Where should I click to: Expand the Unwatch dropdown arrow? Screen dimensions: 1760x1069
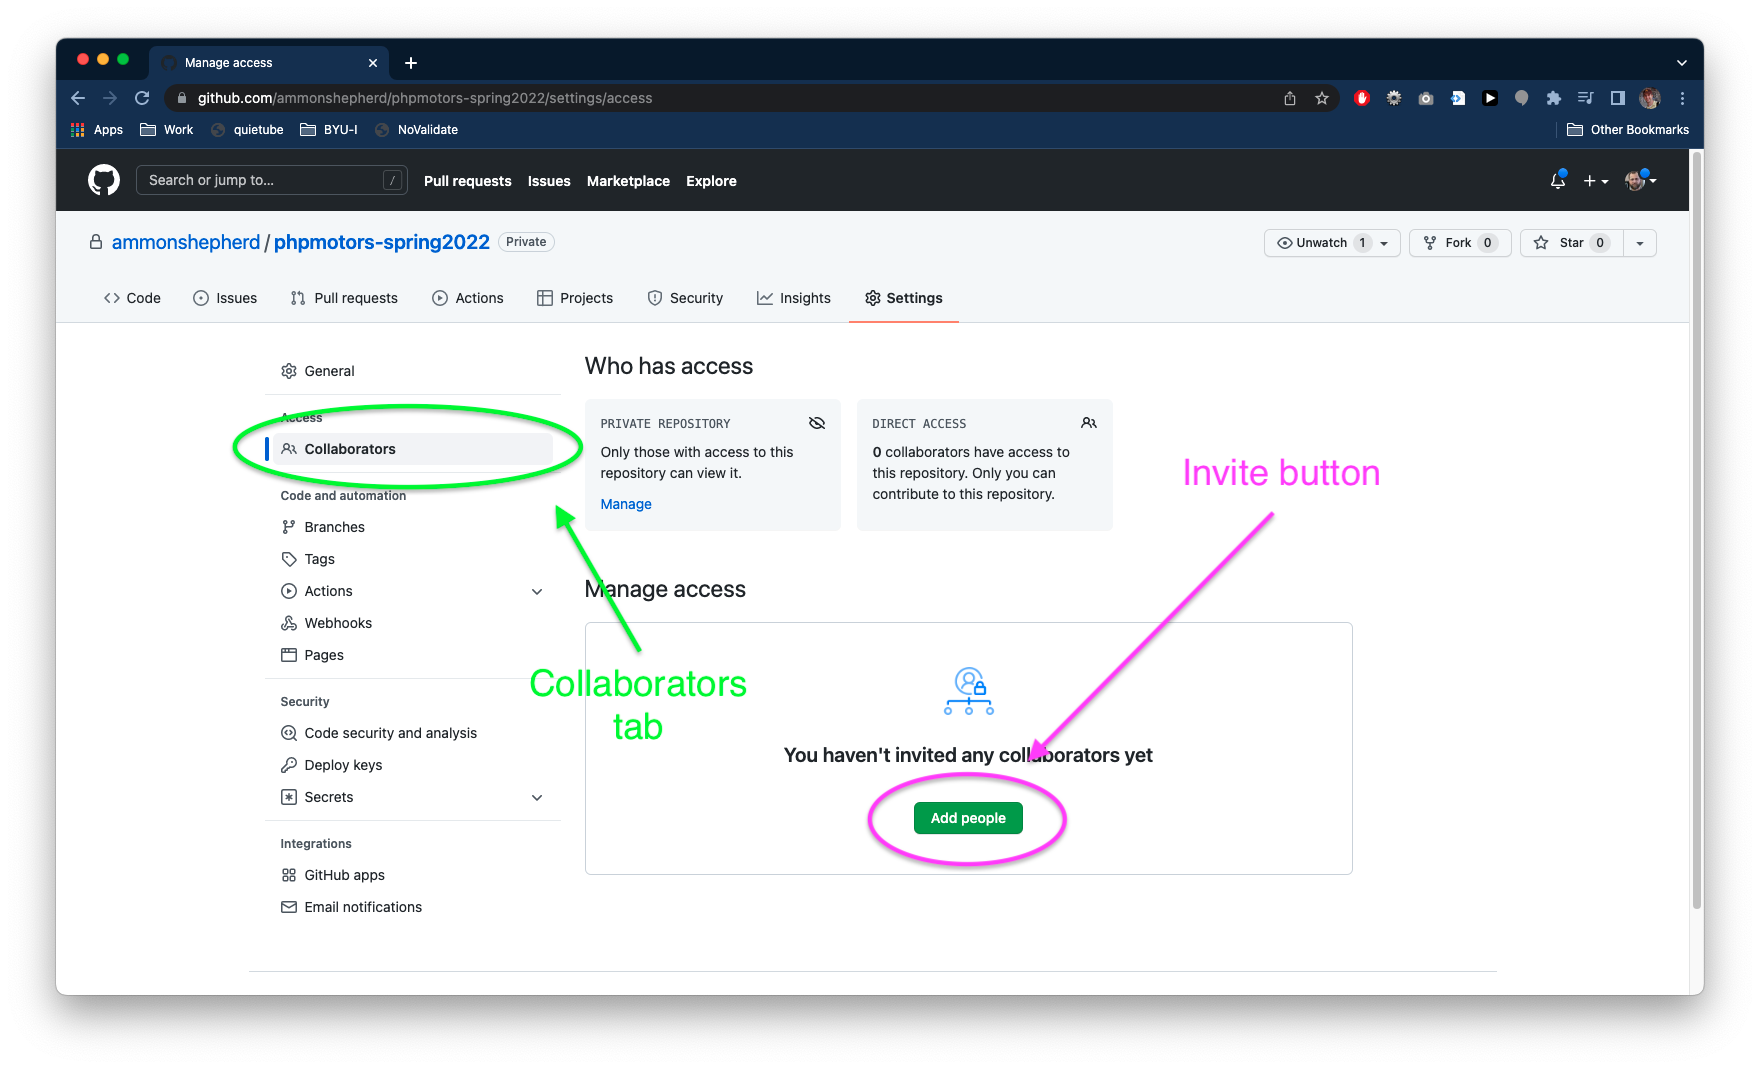(1385, 243)
